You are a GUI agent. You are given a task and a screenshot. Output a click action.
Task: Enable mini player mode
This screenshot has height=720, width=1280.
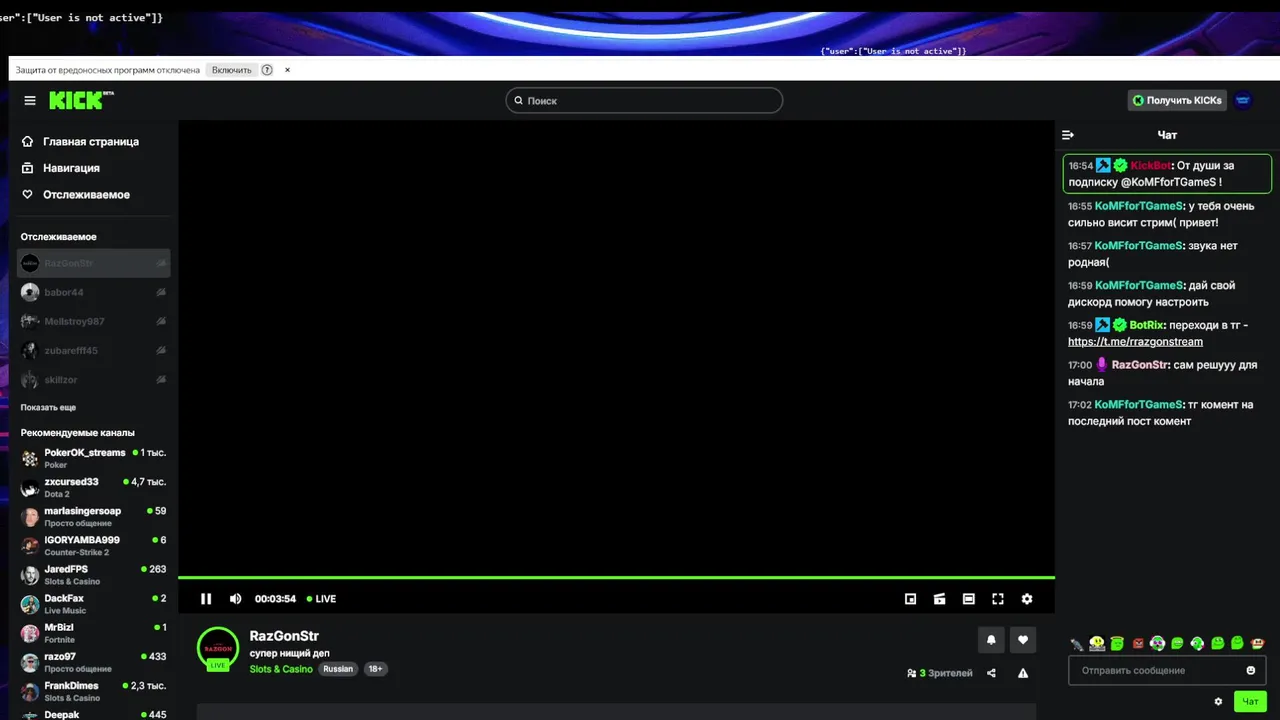coord(910,599)
